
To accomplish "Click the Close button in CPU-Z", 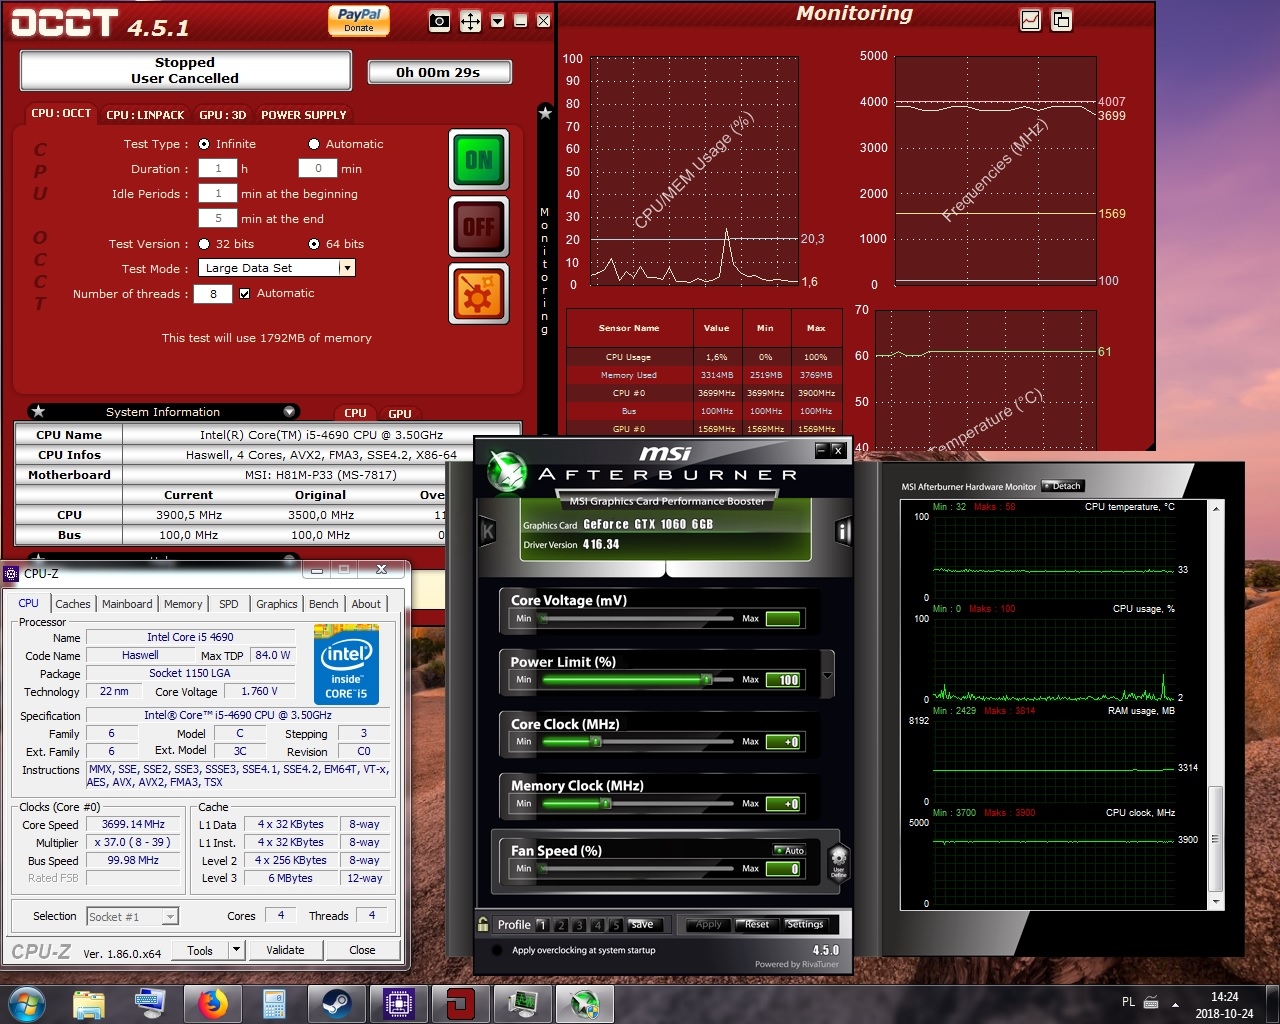I will pyautogui.click(x=362, y=950).
